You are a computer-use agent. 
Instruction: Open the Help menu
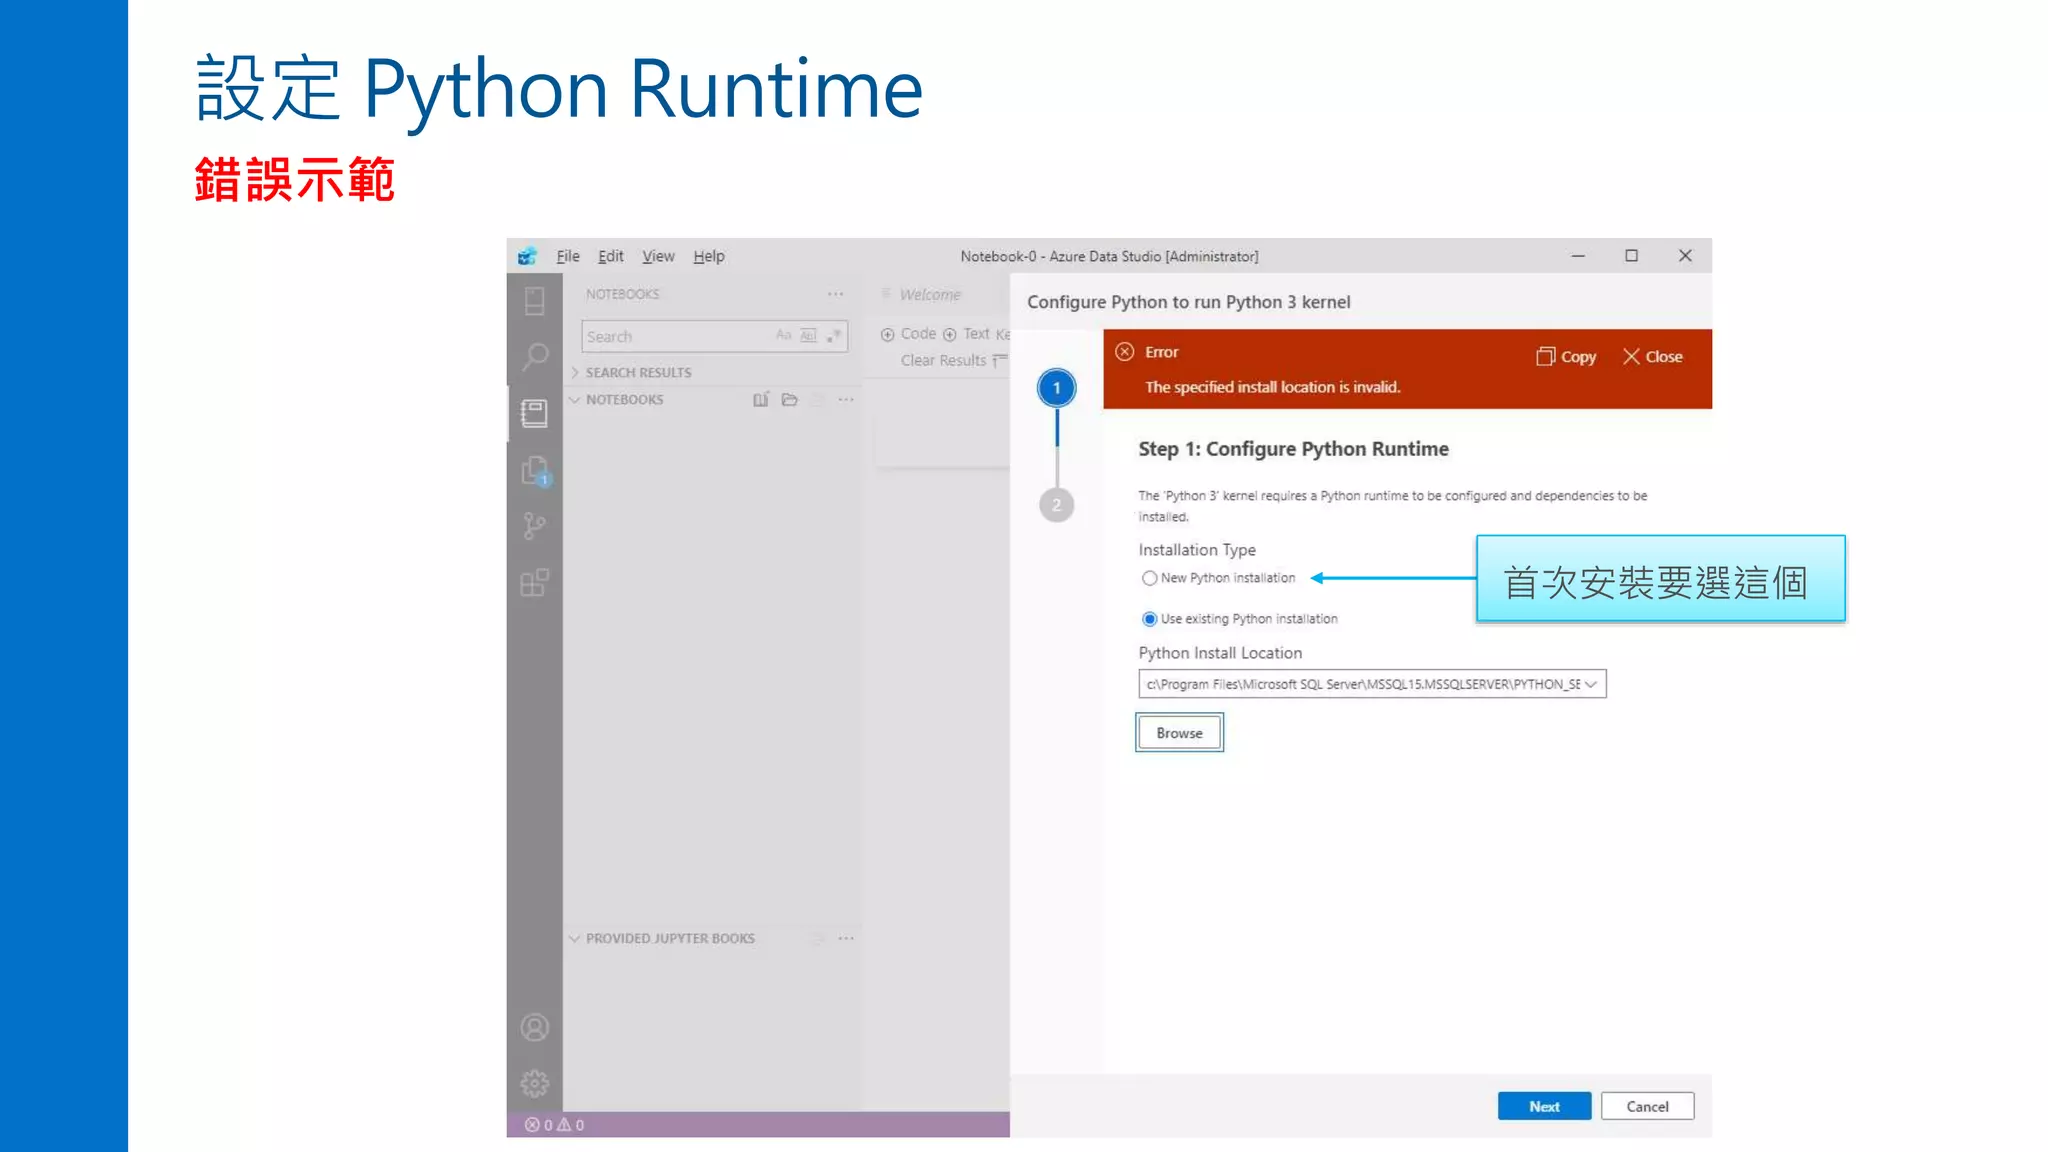(709, 256)
